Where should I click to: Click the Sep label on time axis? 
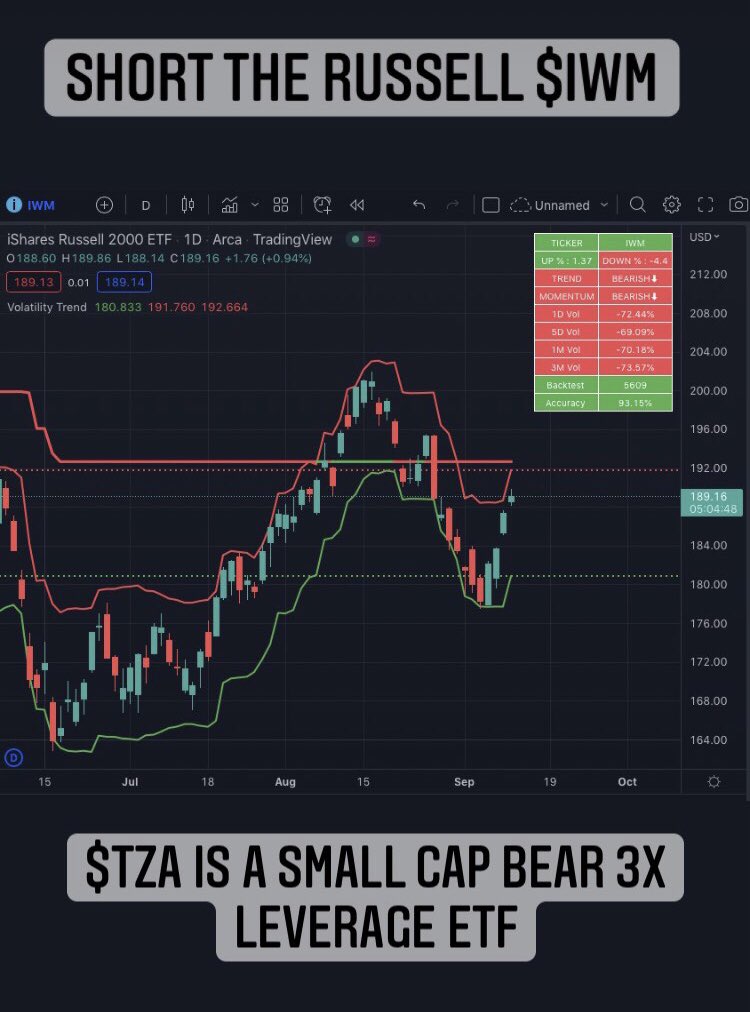463,782
